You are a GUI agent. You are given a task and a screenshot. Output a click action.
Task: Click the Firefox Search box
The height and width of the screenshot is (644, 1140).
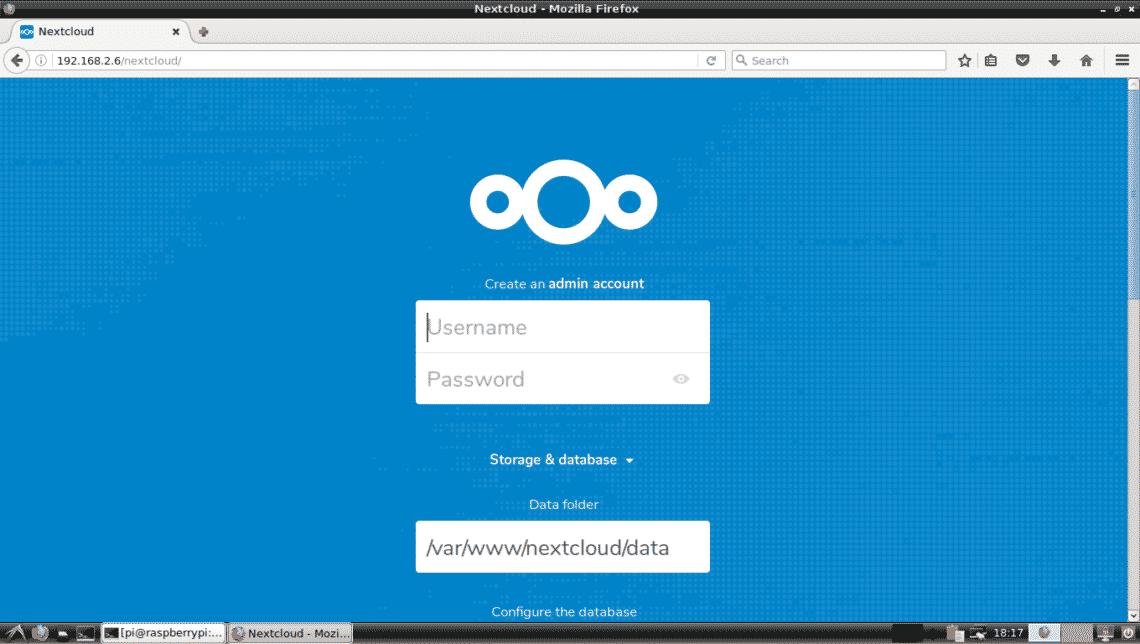[840, 61]
